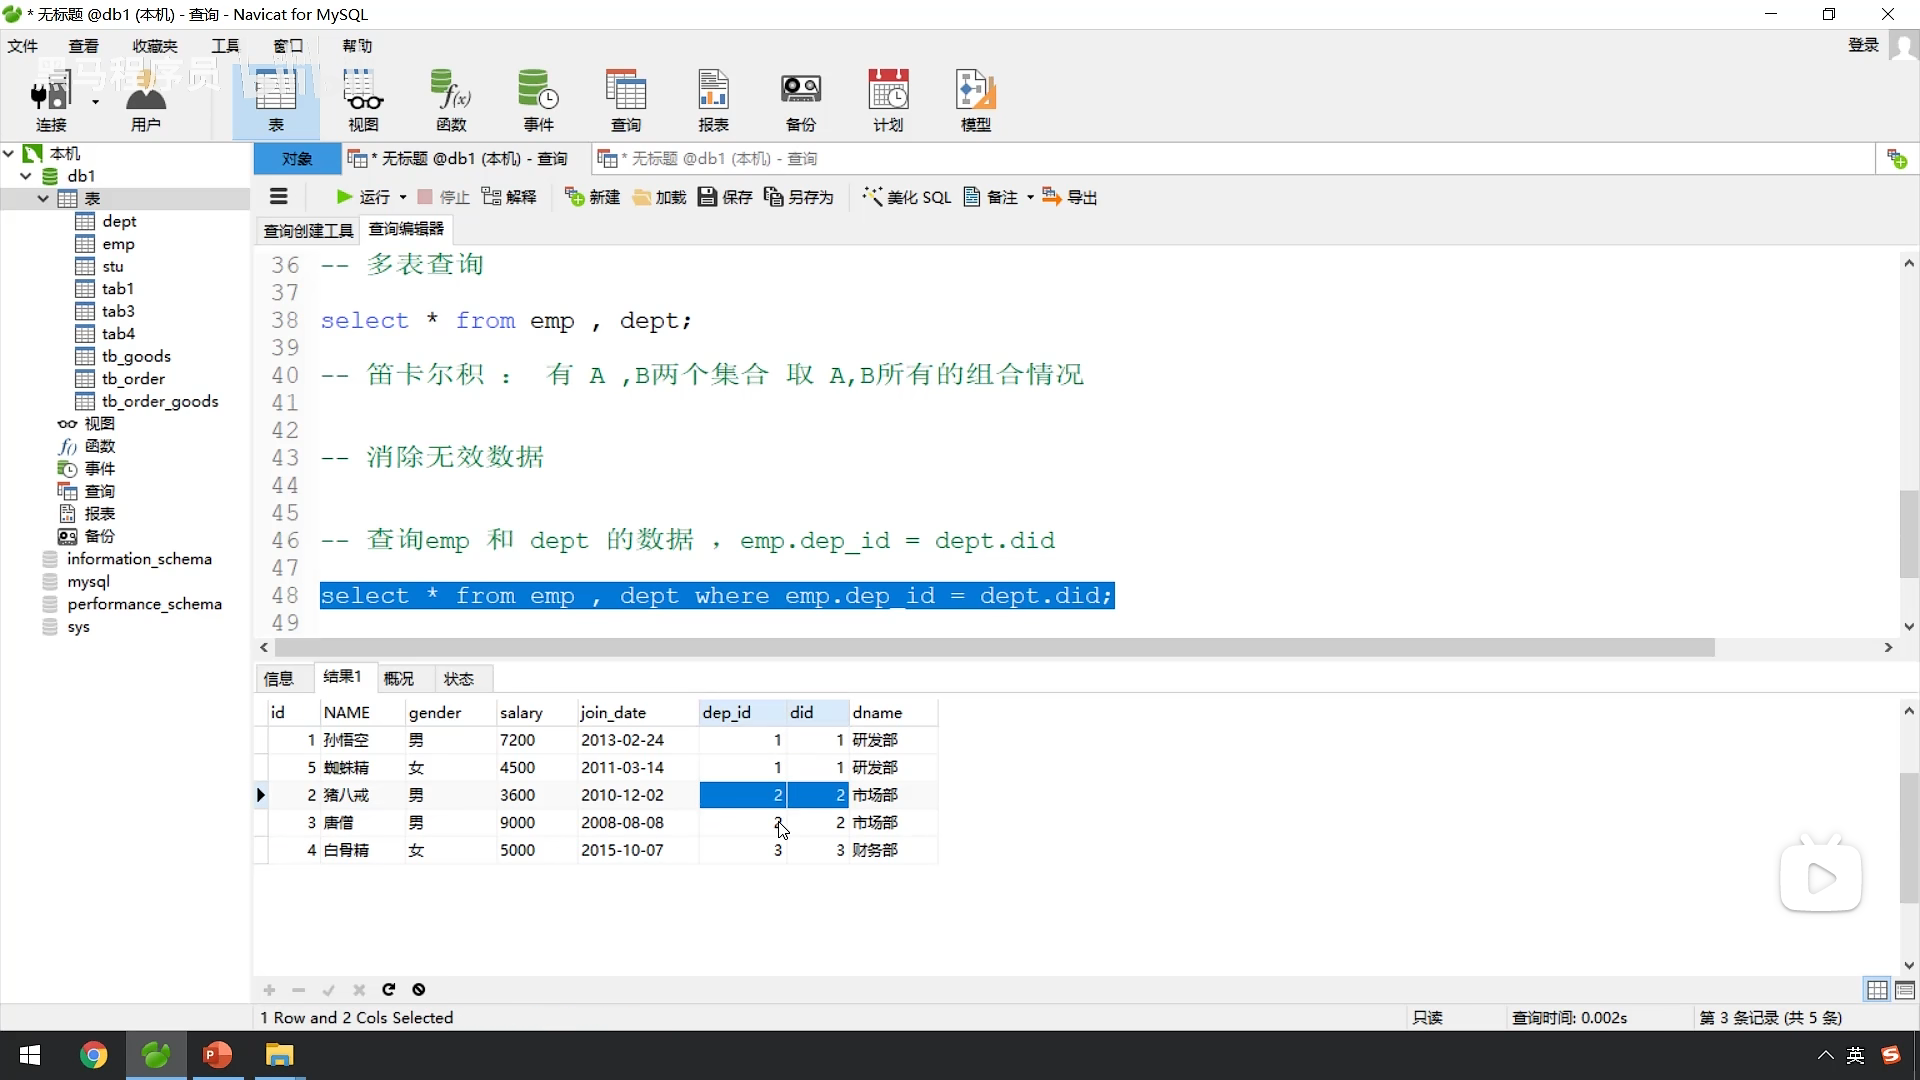1920x1080 pixels.
Task: Open the Run (运行) dropdown arrow
Action: tap(403, 198)
